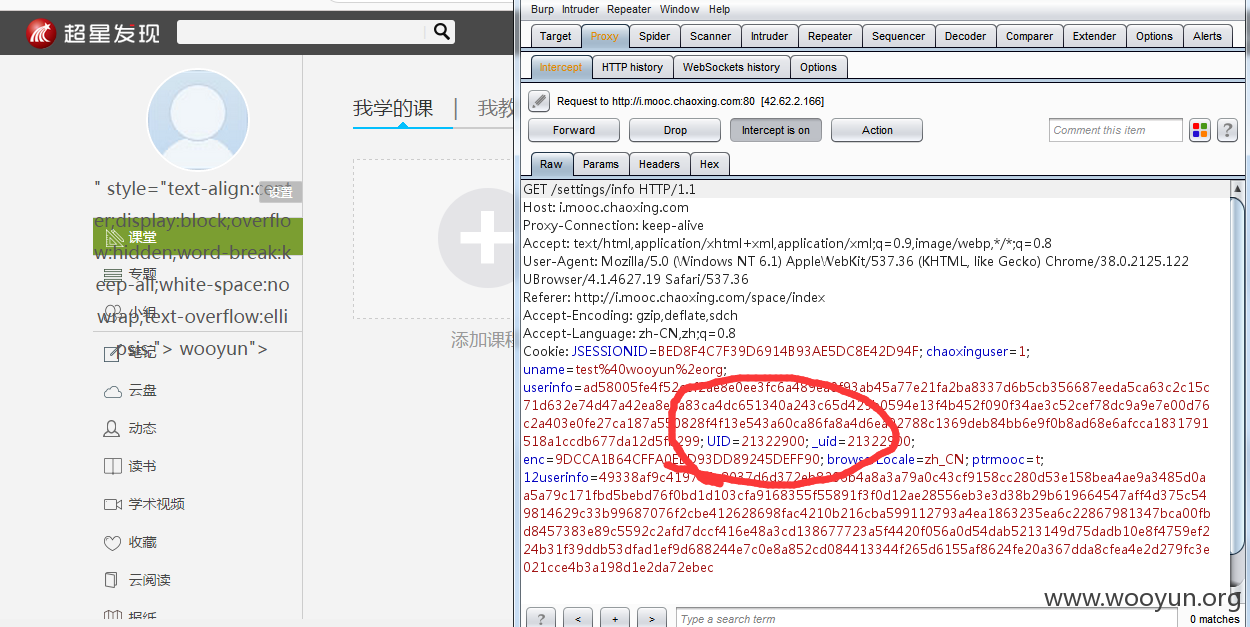Switch to the Hex message view tab

point(709,164)
